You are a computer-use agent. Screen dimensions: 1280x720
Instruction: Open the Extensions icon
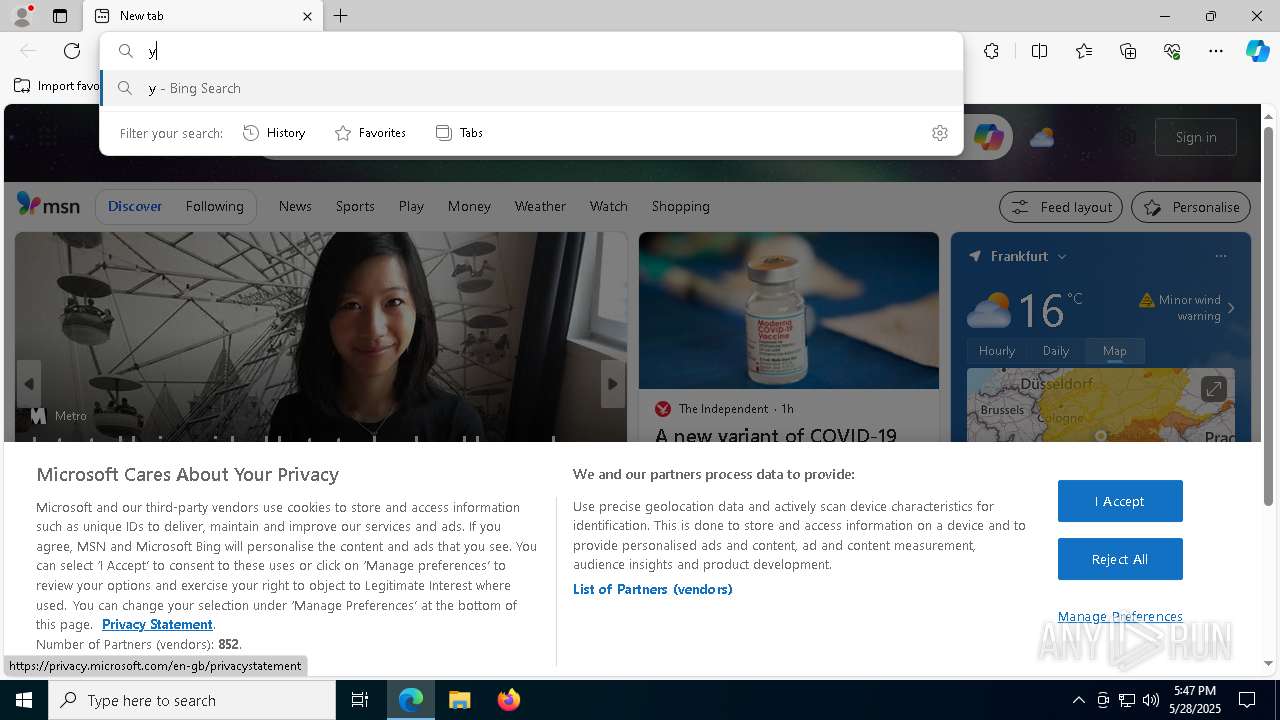pyautogui.click(x=991, y=51)
